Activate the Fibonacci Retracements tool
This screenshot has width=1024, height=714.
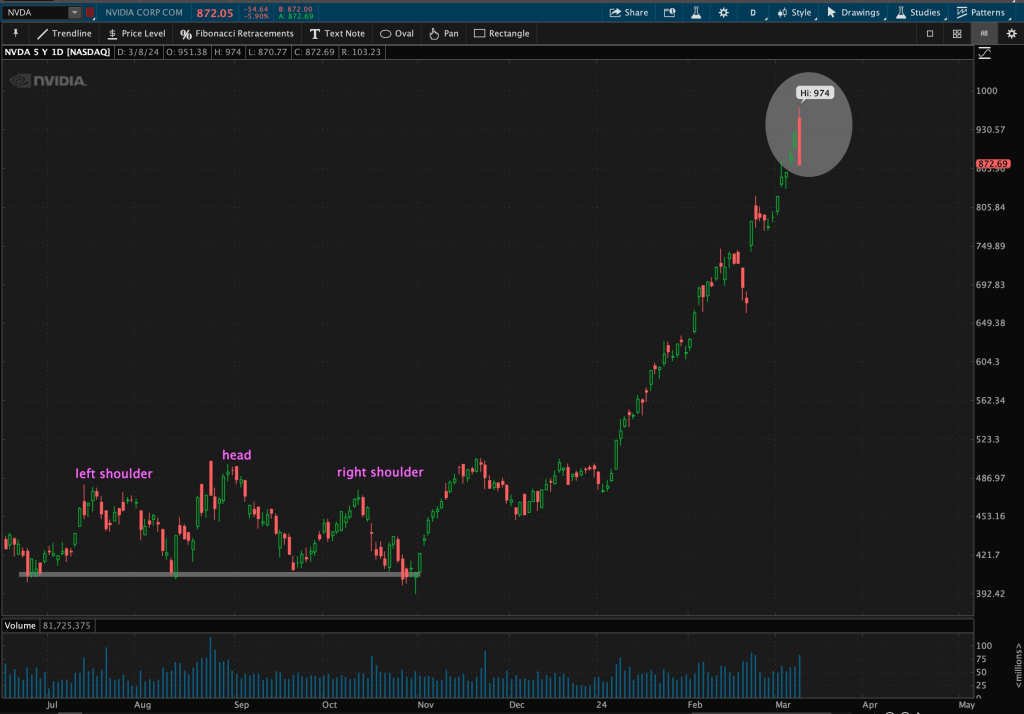pos(237,33)
